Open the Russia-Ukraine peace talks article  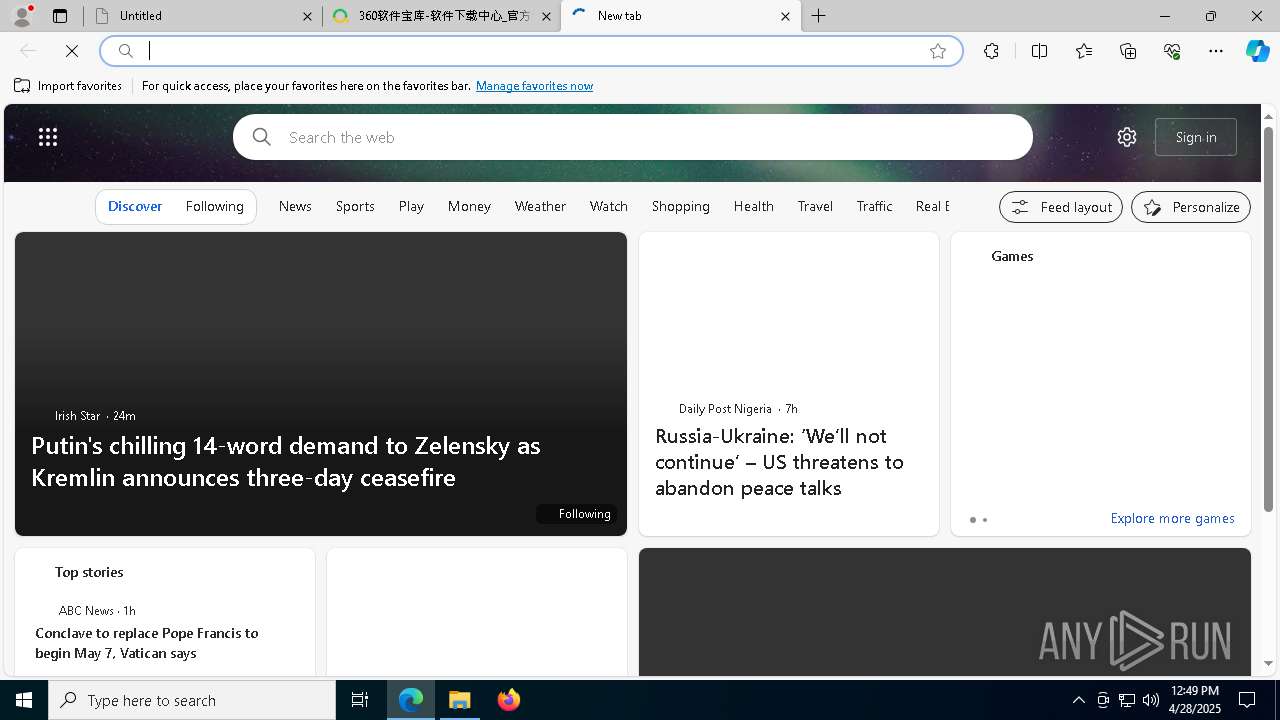pos(779,462)
